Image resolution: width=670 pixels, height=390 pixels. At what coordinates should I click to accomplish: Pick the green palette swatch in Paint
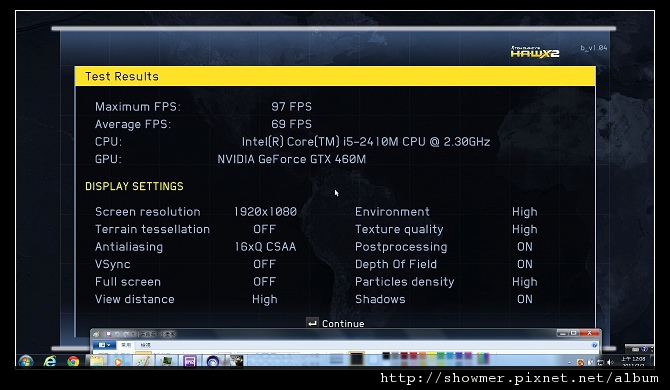441,355
